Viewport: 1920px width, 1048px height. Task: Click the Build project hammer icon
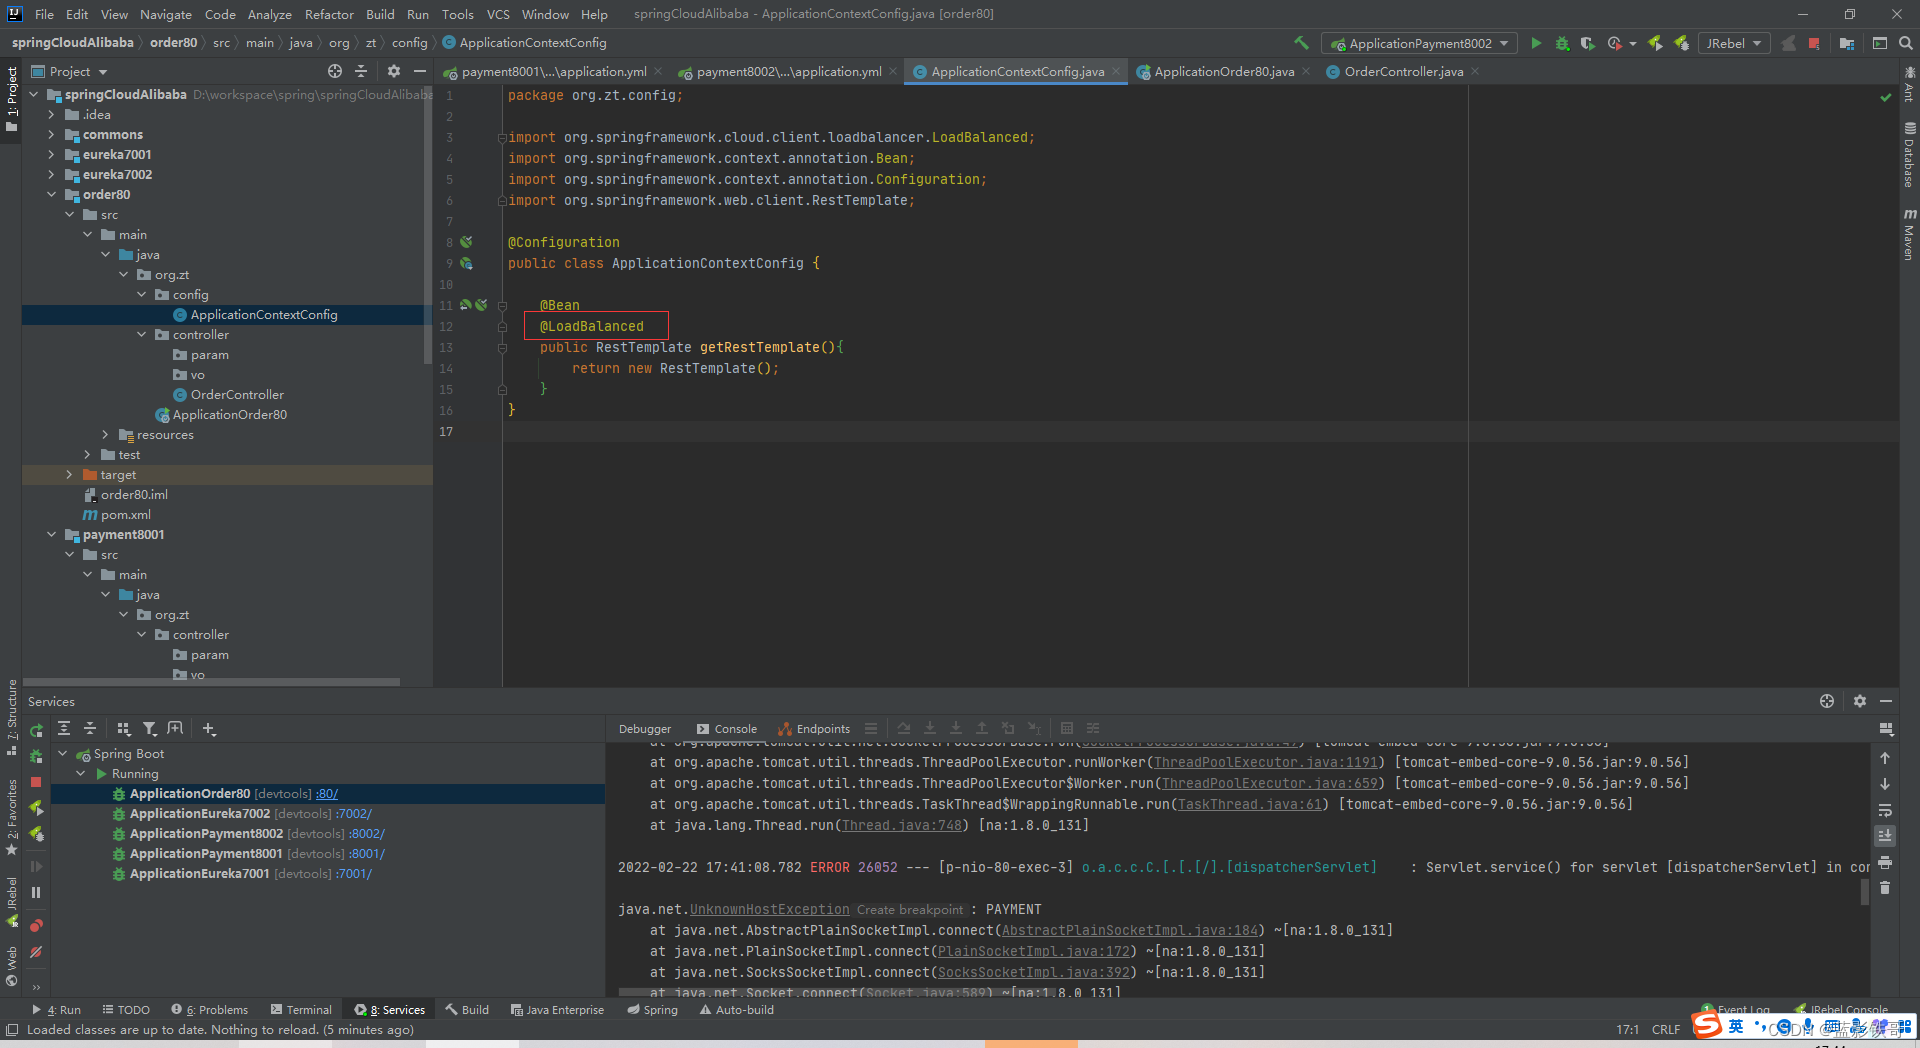tap(1301, 43)
